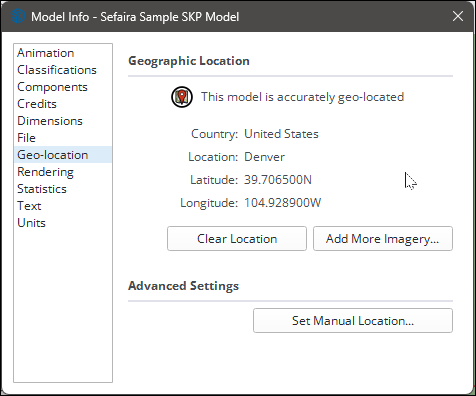Click the Advanced Settings heading

tap(184, 286)
